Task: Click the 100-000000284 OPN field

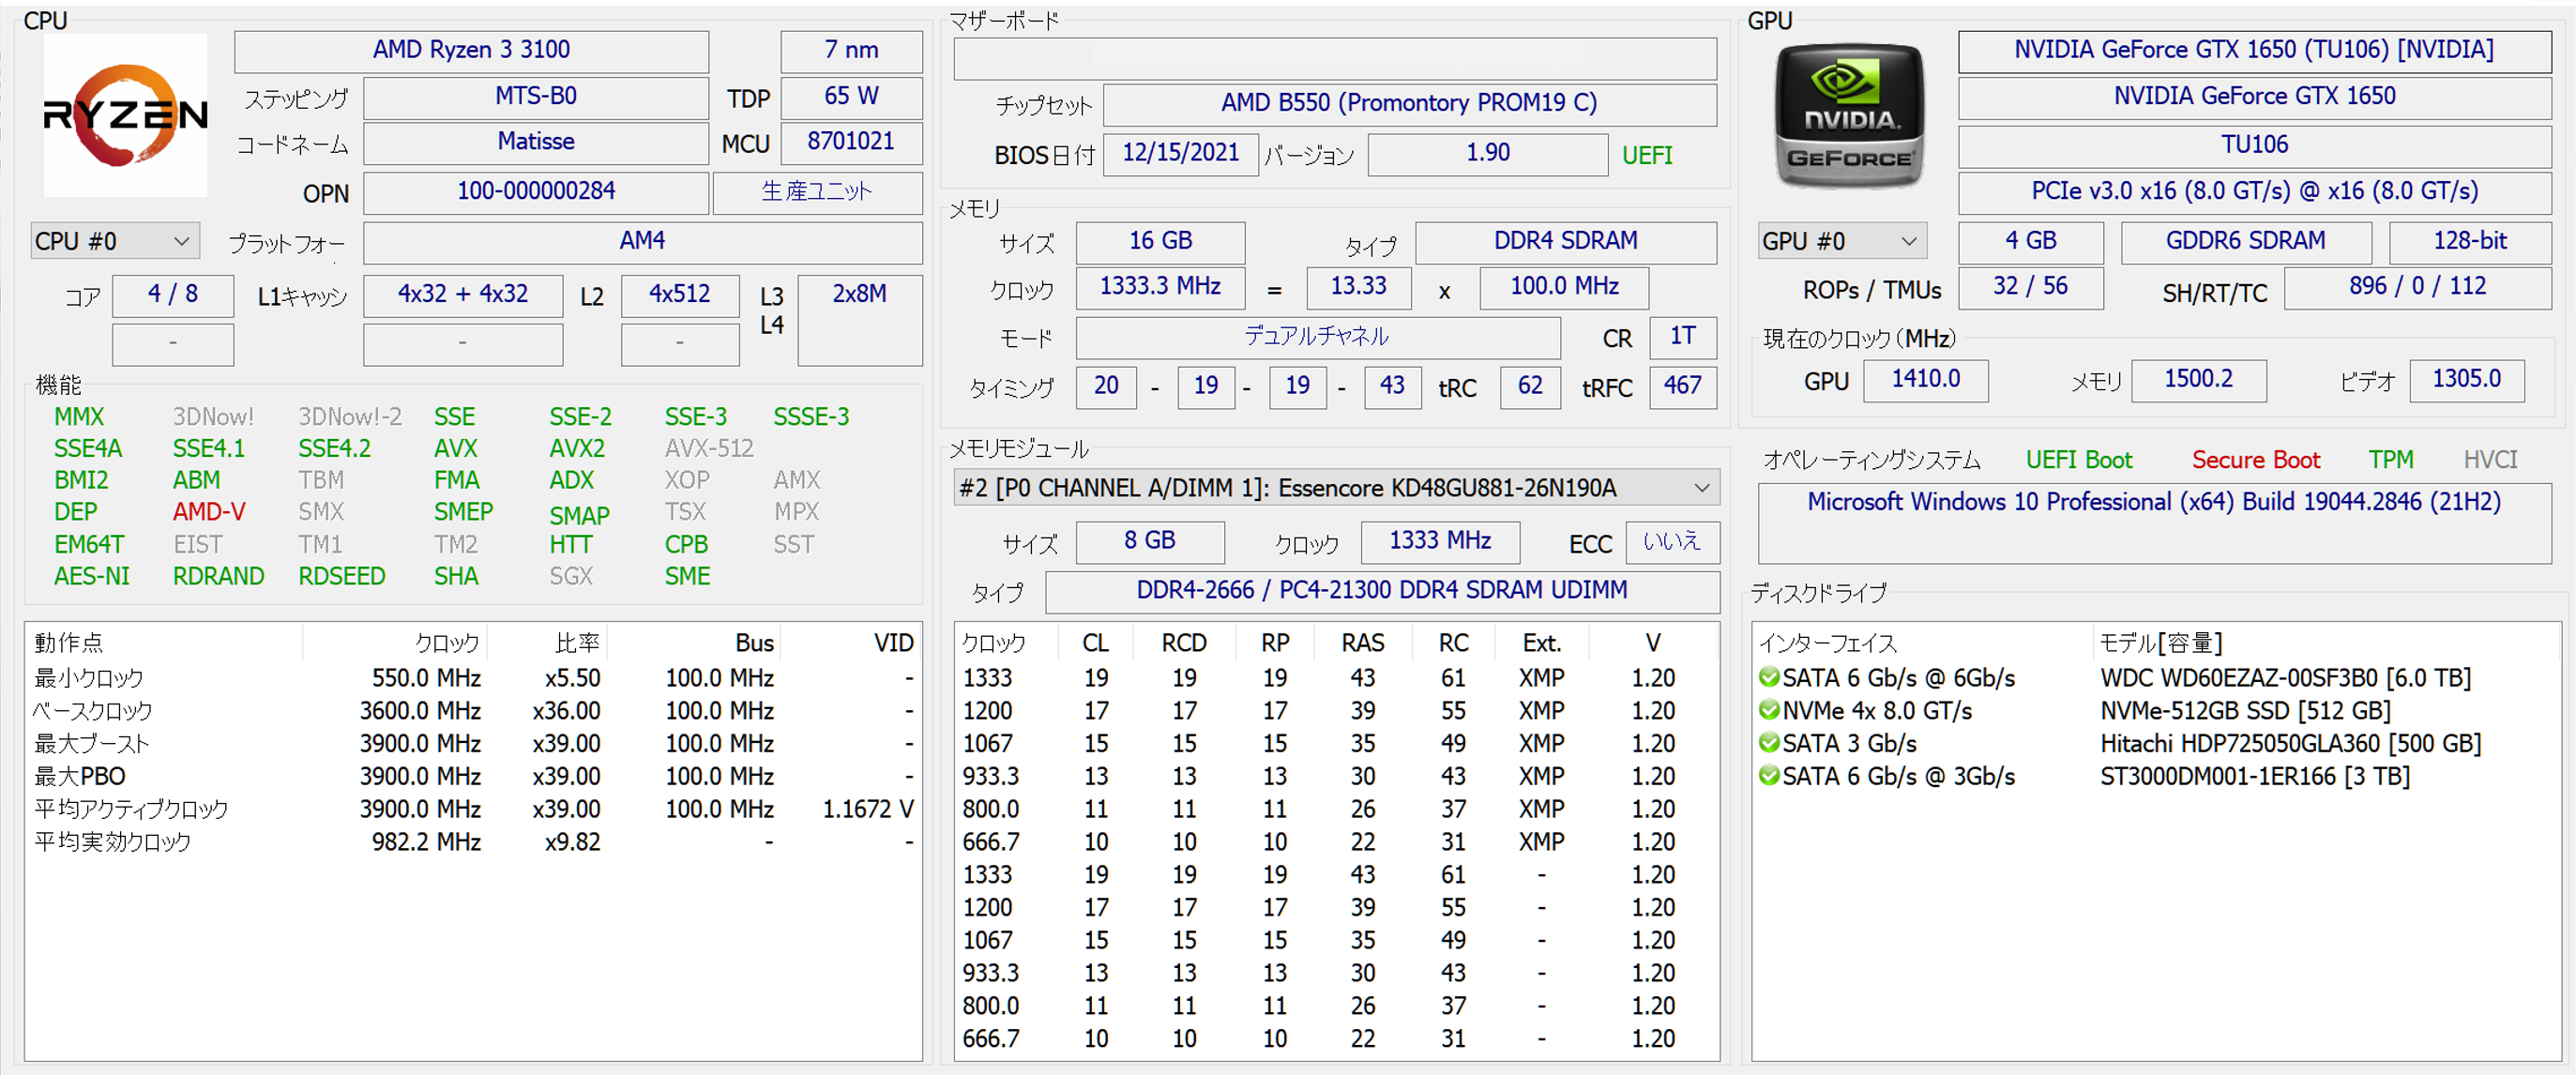Action: point(536,191)
